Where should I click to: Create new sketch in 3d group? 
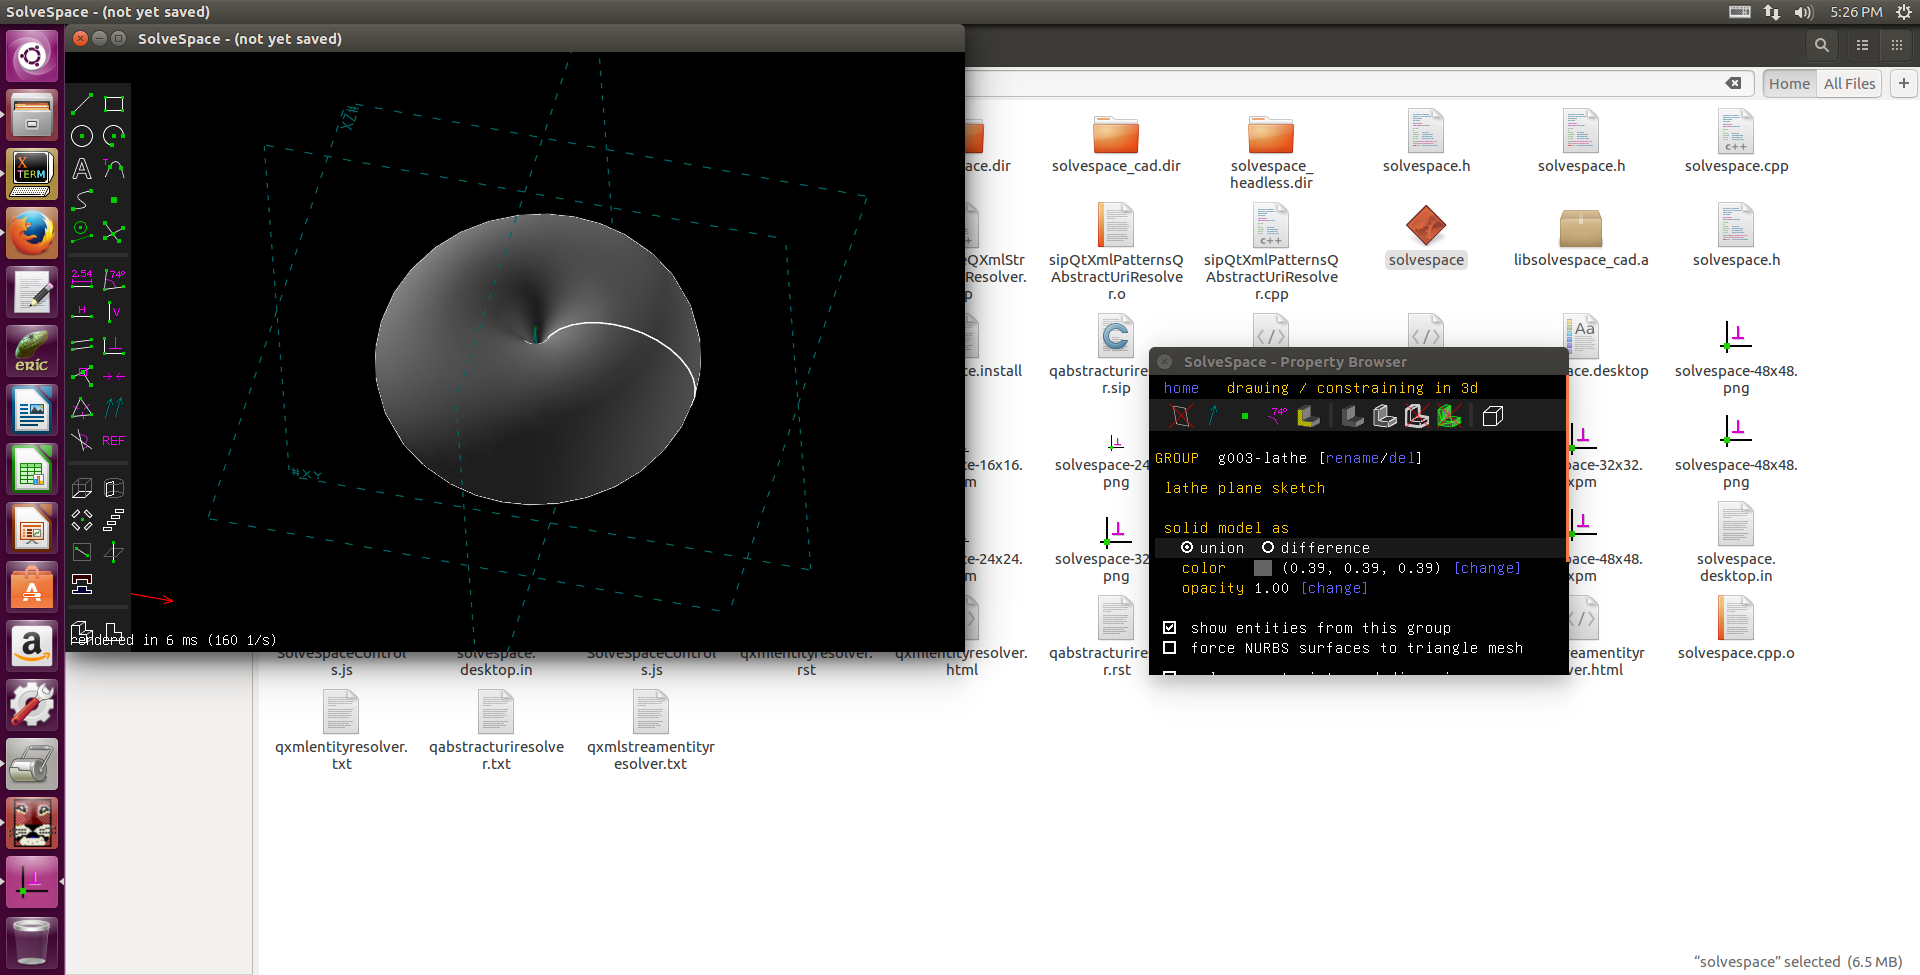114,552
